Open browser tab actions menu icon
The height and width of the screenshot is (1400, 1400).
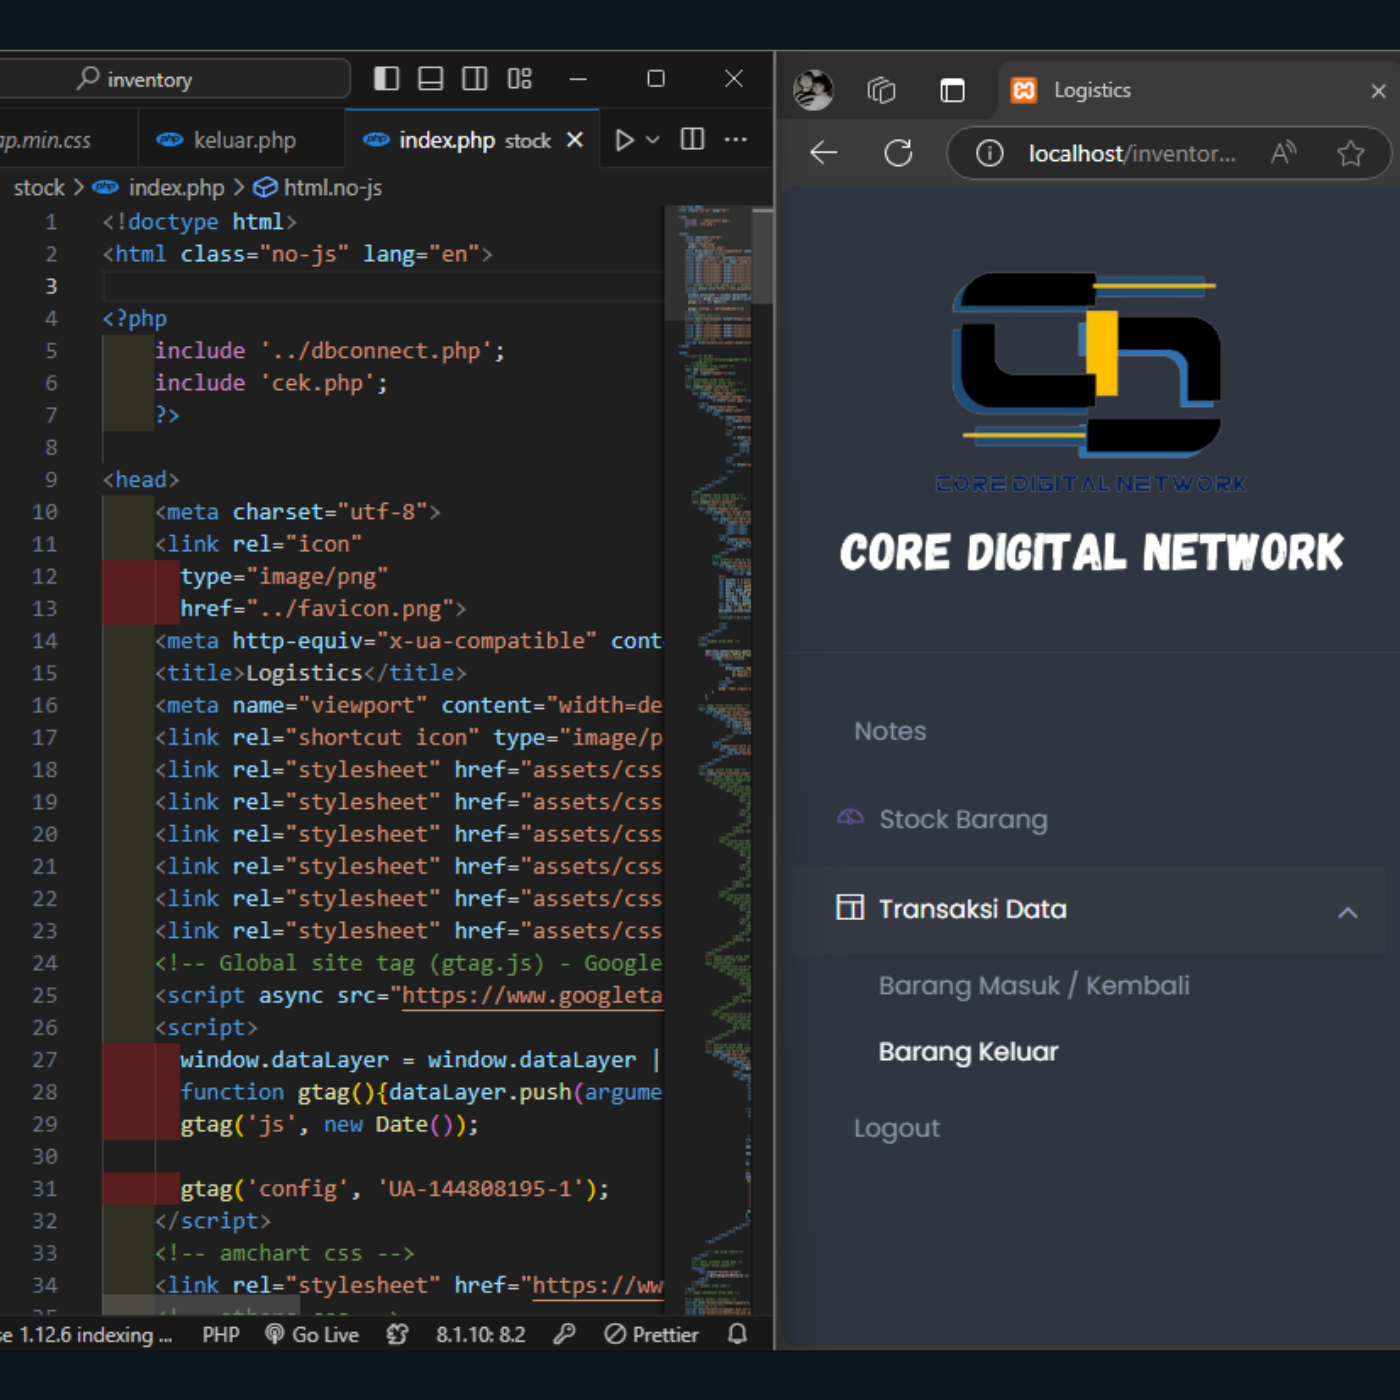click(952, 91)
